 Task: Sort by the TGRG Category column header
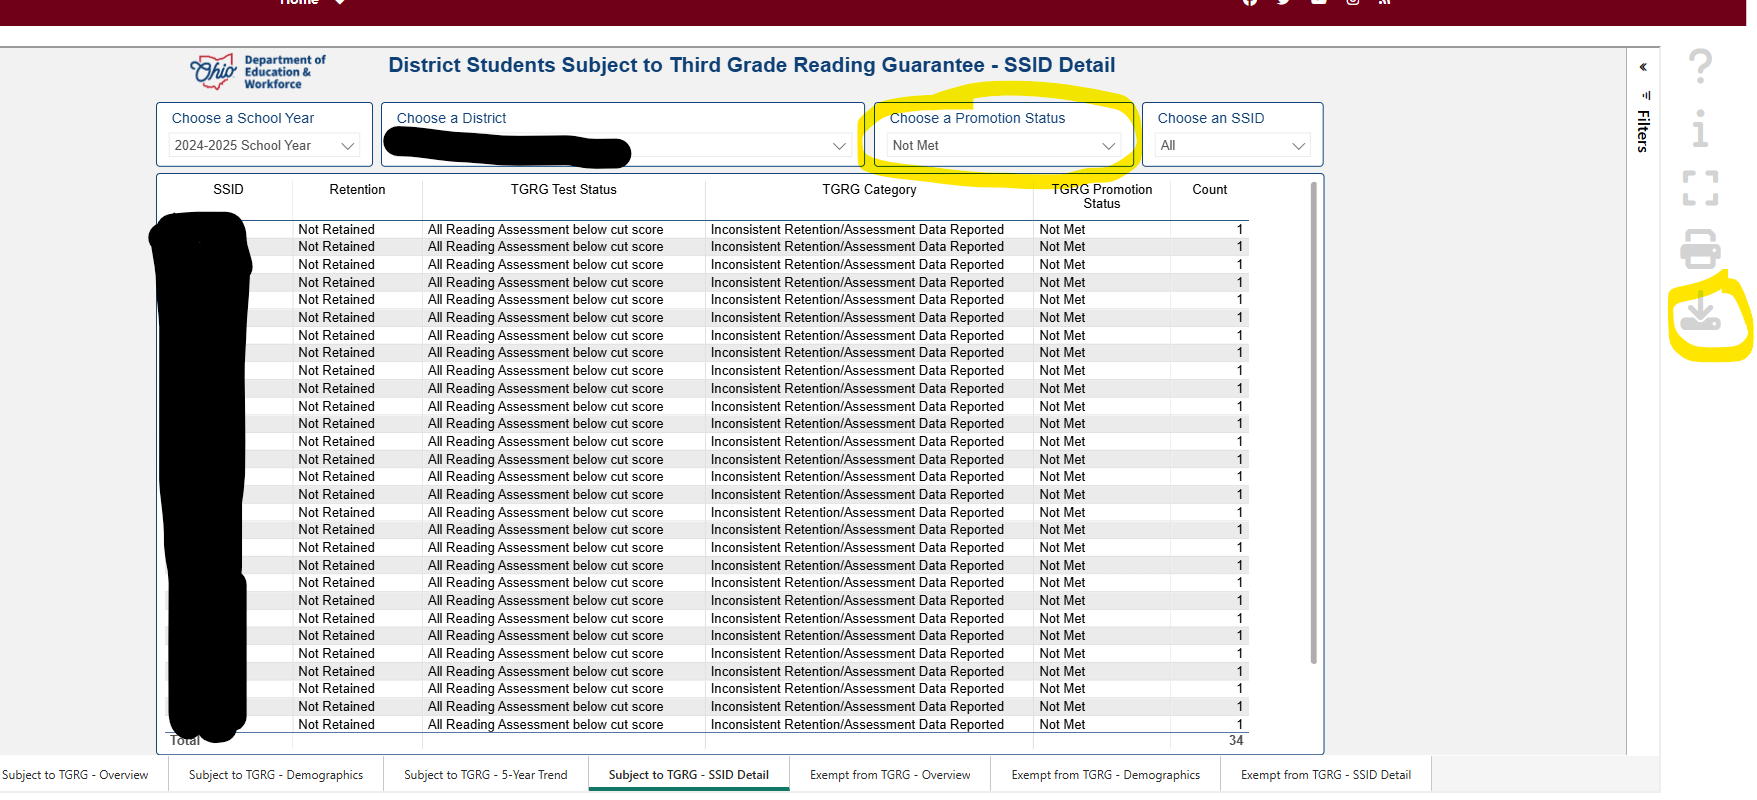click(x=869, y=190)
